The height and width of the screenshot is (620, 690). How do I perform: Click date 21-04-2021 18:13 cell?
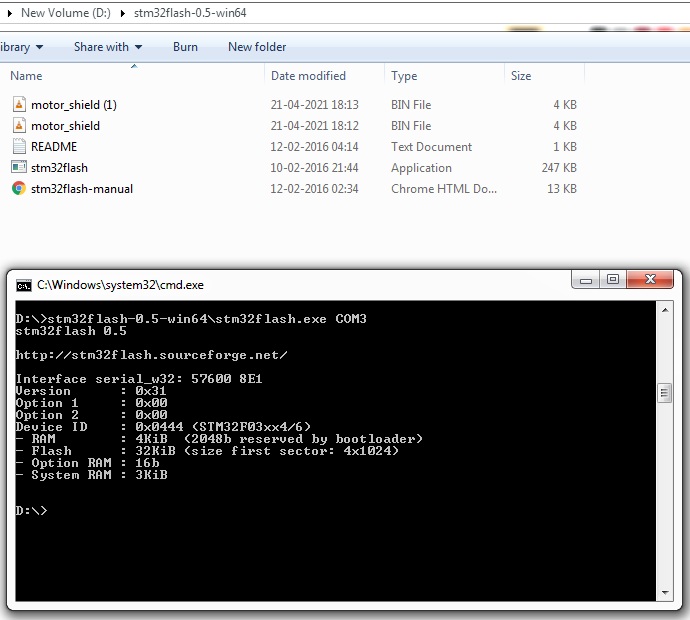tap(315, 105)
